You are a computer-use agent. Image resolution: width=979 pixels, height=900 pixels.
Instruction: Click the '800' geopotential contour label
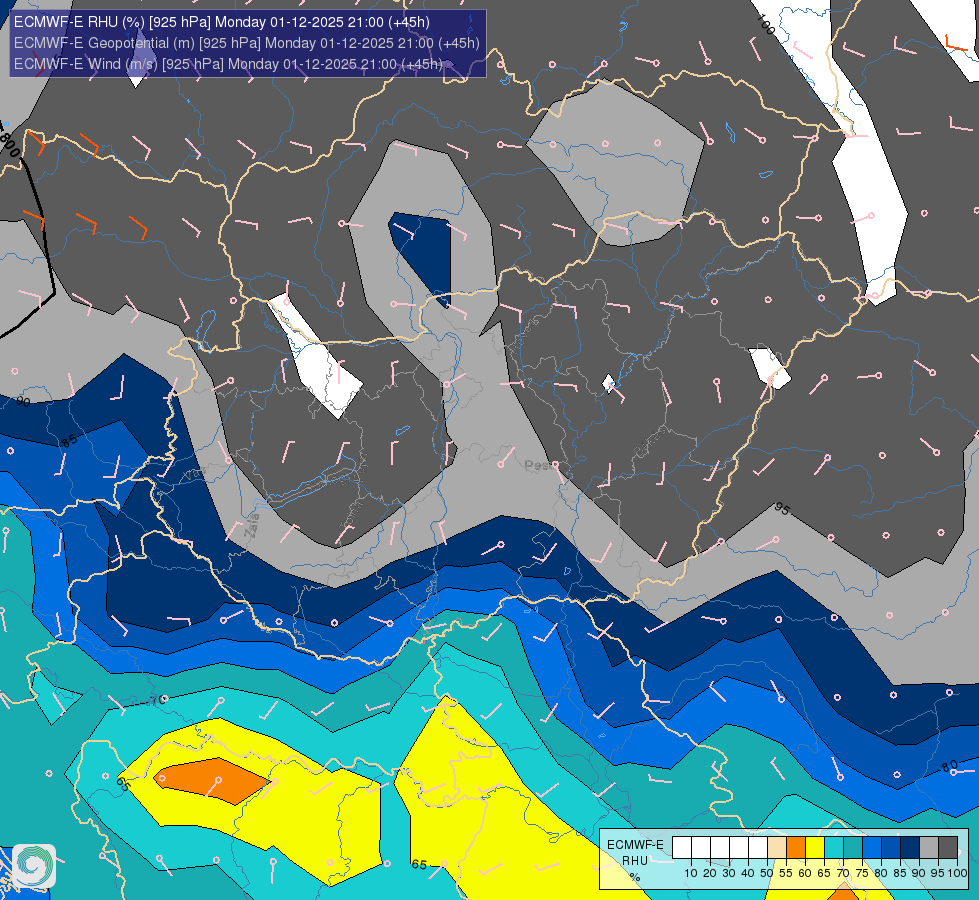coord(10,145)
